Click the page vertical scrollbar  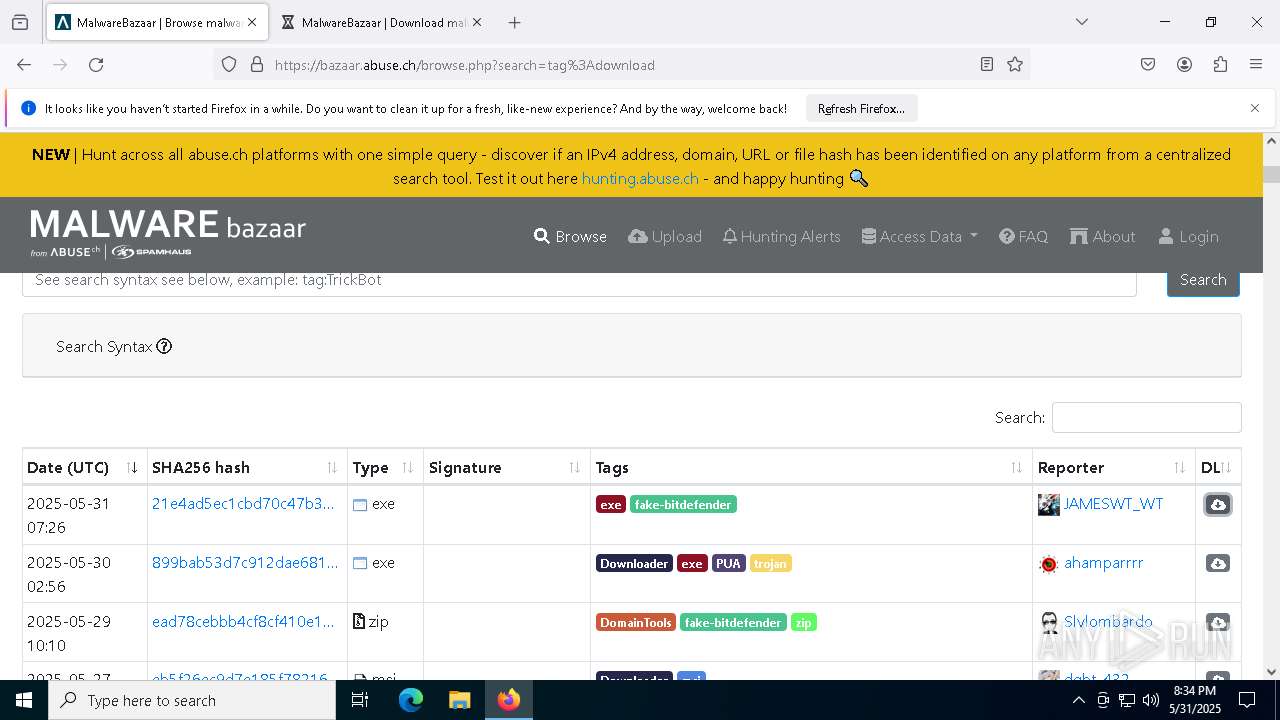coord(1271,407)
